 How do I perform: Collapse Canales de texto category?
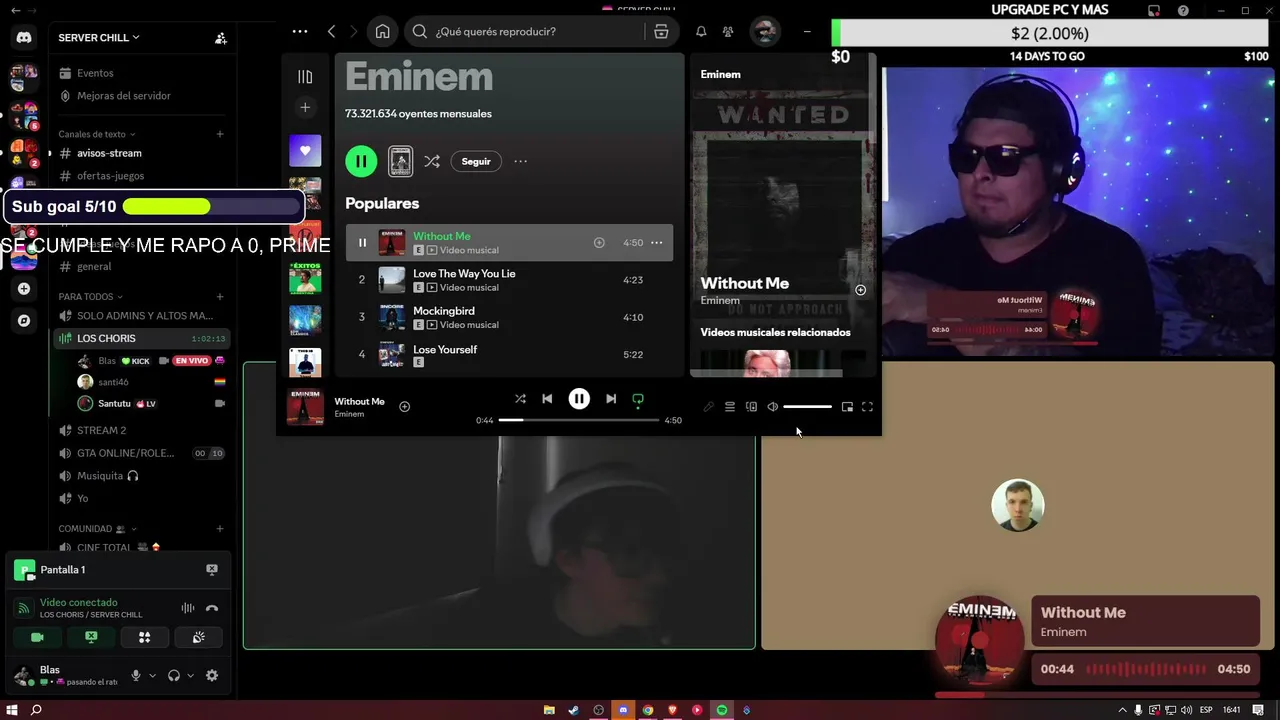(97, 134)
